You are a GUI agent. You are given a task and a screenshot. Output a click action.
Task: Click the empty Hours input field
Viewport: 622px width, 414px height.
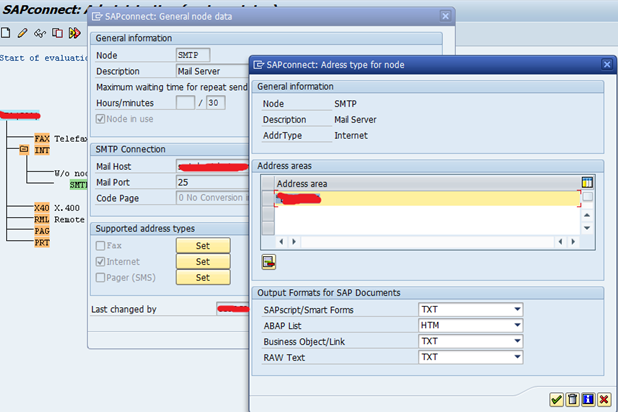185,103
